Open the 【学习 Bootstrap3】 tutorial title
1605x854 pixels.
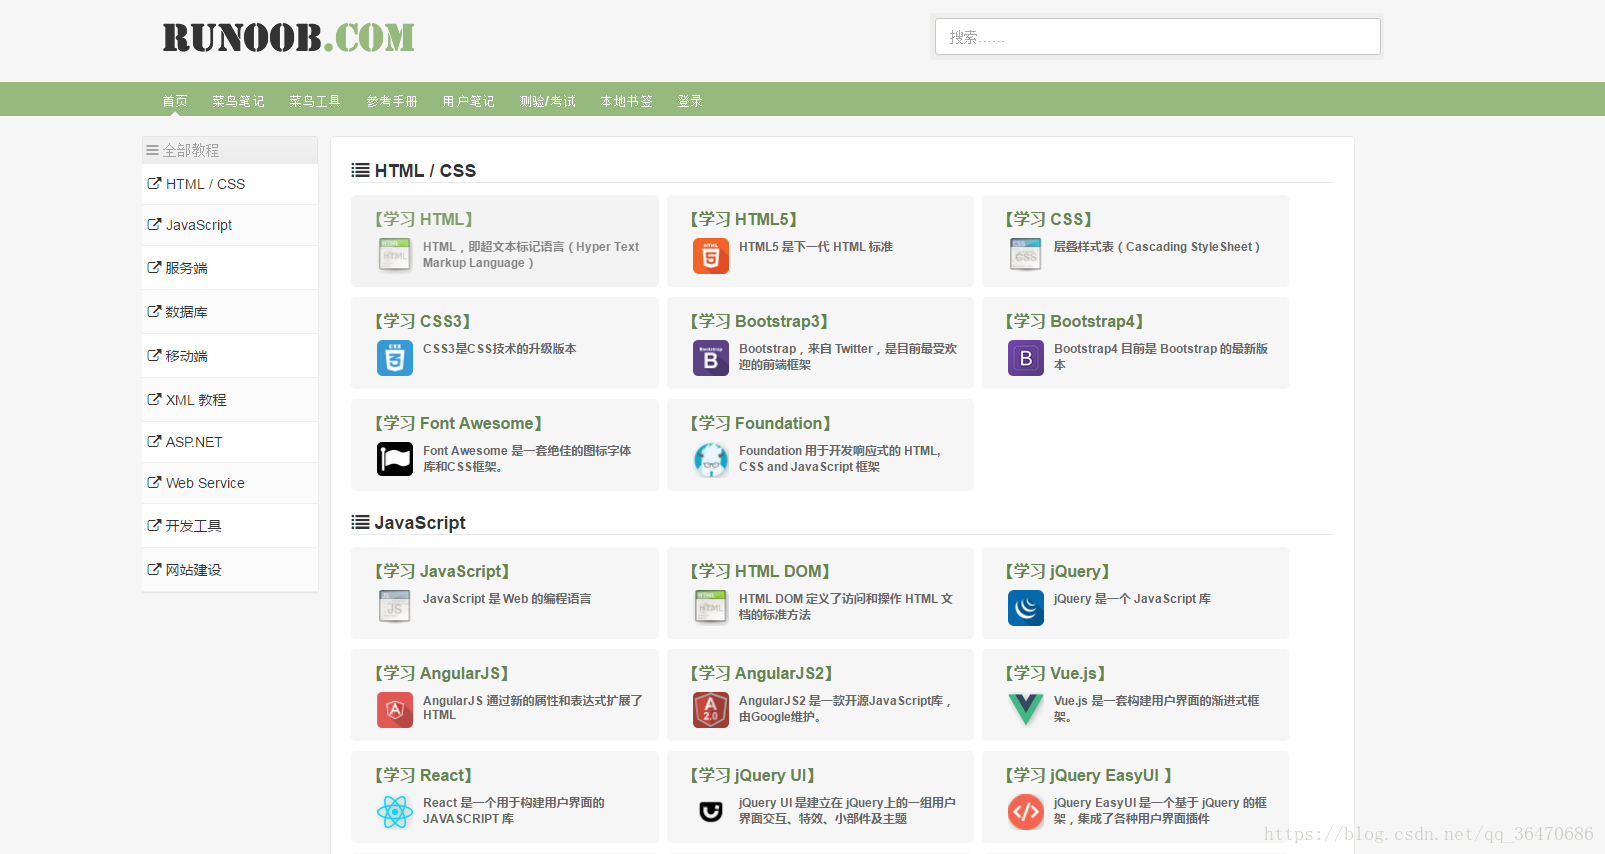point(759,321)
